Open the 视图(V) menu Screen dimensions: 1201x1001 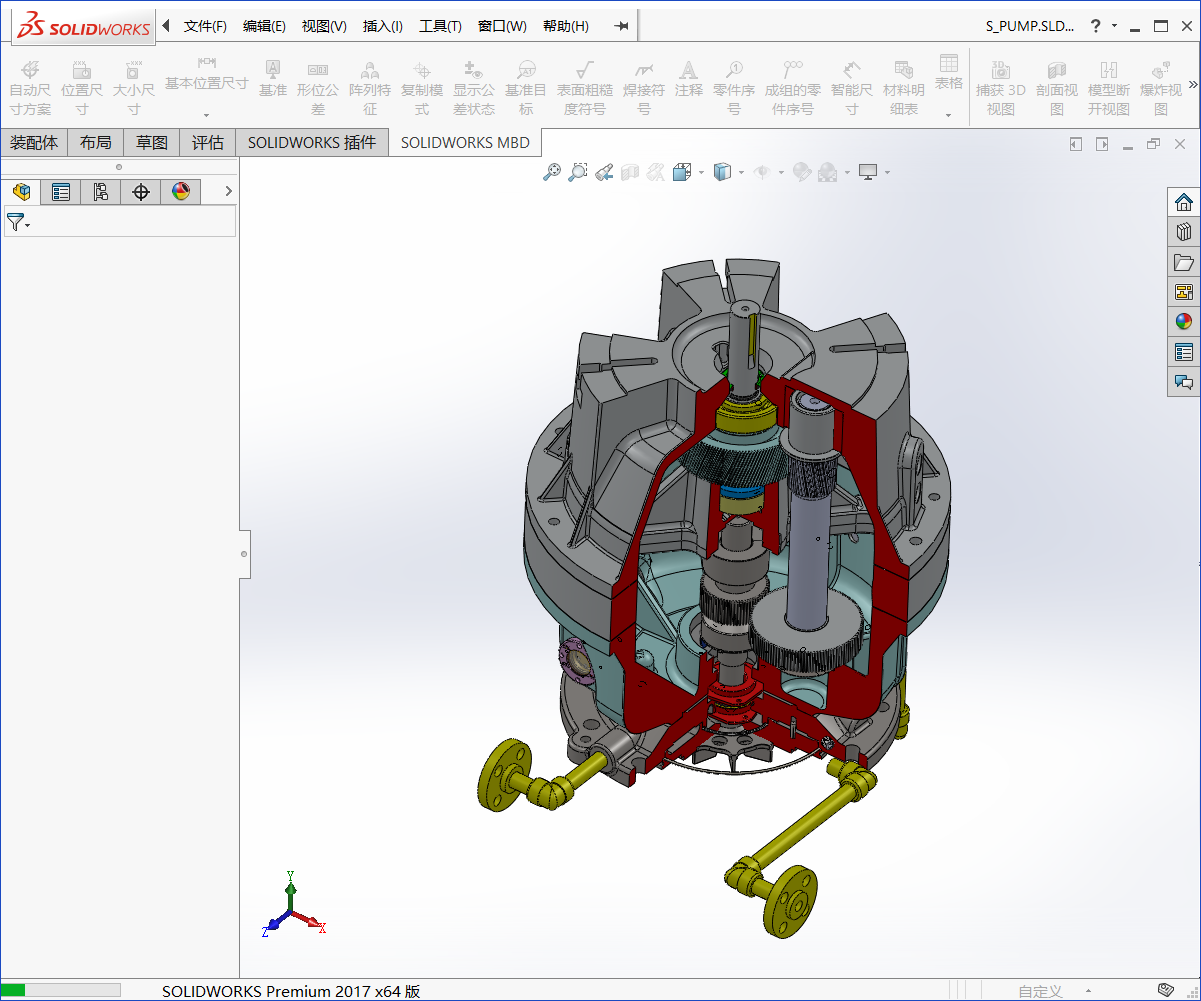tap(324, 26)
